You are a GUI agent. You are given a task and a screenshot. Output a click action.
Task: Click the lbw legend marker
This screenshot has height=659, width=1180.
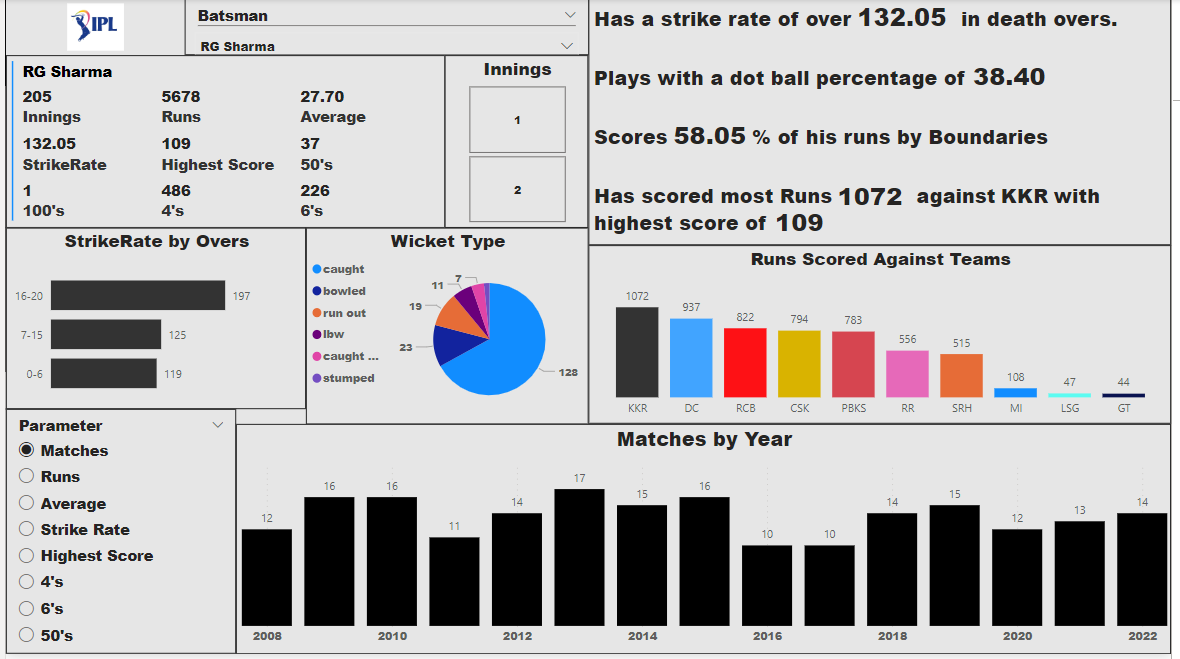[x=317, y=334]
